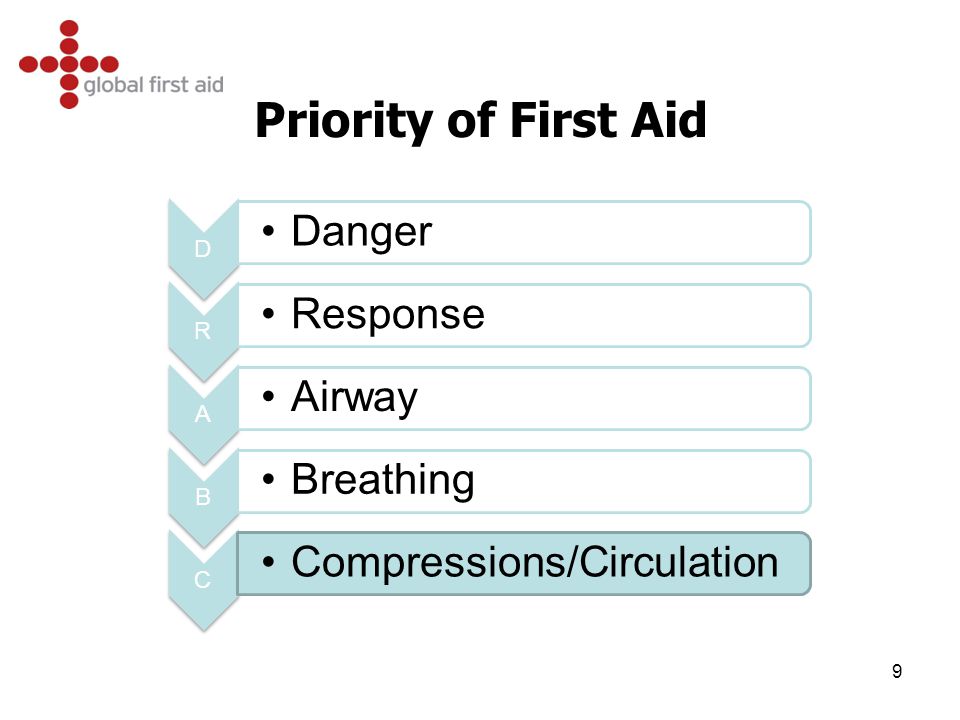Viewport: 960px width, 720px height.
Task: Click the Priority of First Aid title
Action: (x=481, y=121)
